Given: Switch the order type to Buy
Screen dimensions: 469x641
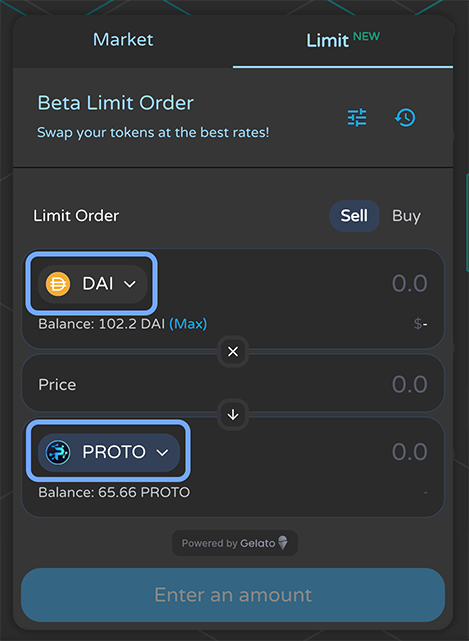Looking at the screenshot, I should [x=406, y=215].
